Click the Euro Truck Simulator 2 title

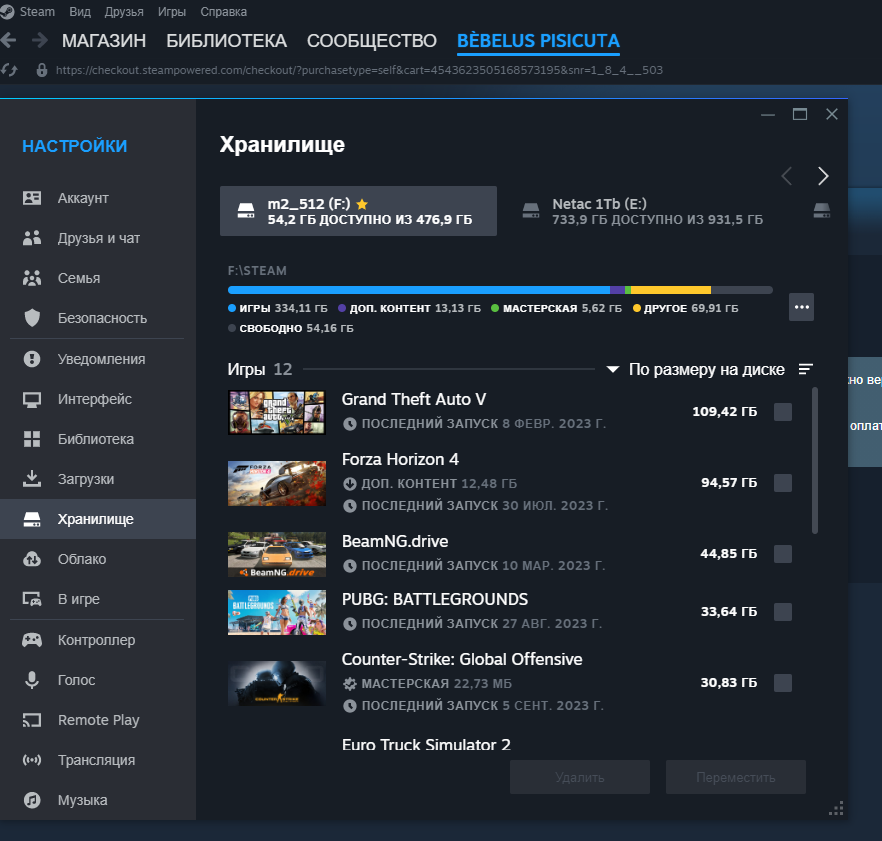click(x=426, y=744)
